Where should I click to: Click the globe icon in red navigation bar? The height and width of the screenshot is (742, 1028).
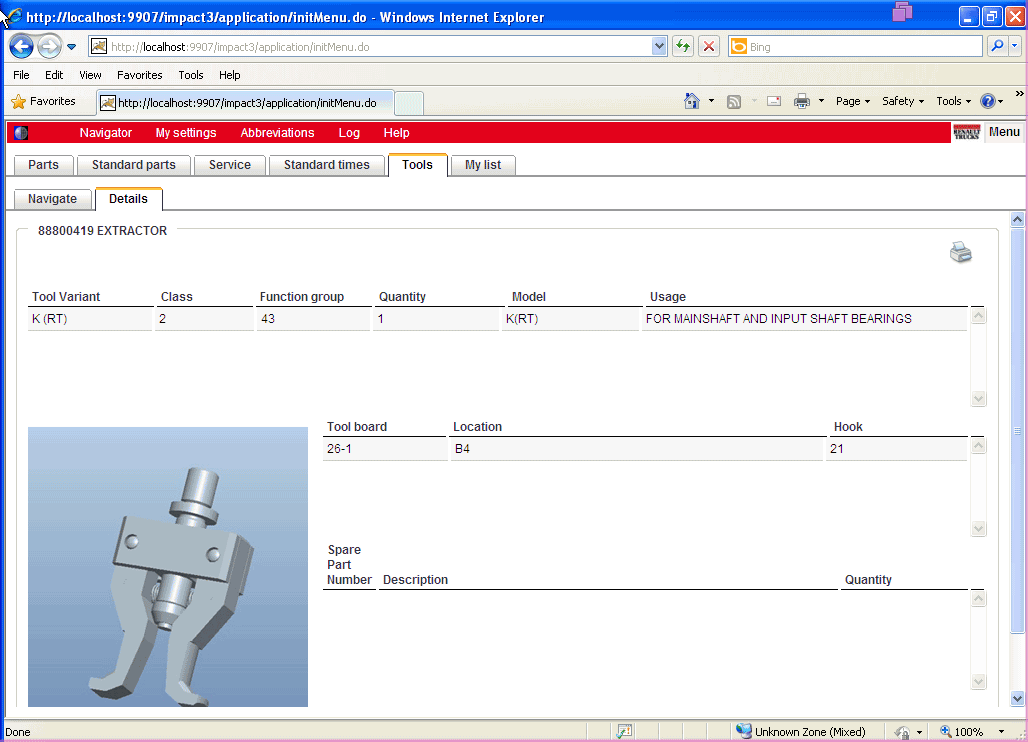tap(21, 133)
